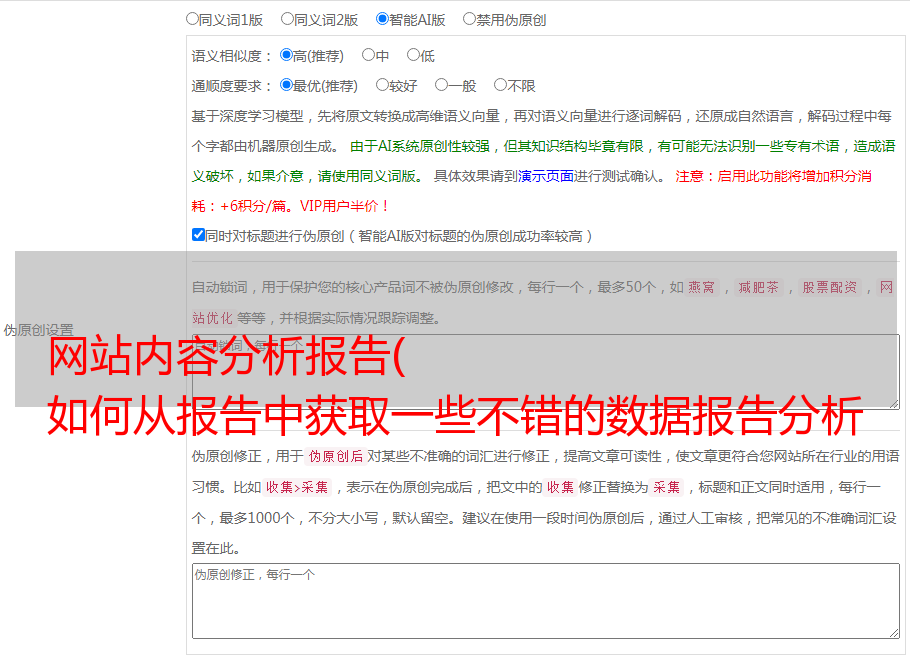The height and width of the screenshot is (658, 911).
Task: Set 语义相似度 to 高(推荐)
Action: point(286,55)
